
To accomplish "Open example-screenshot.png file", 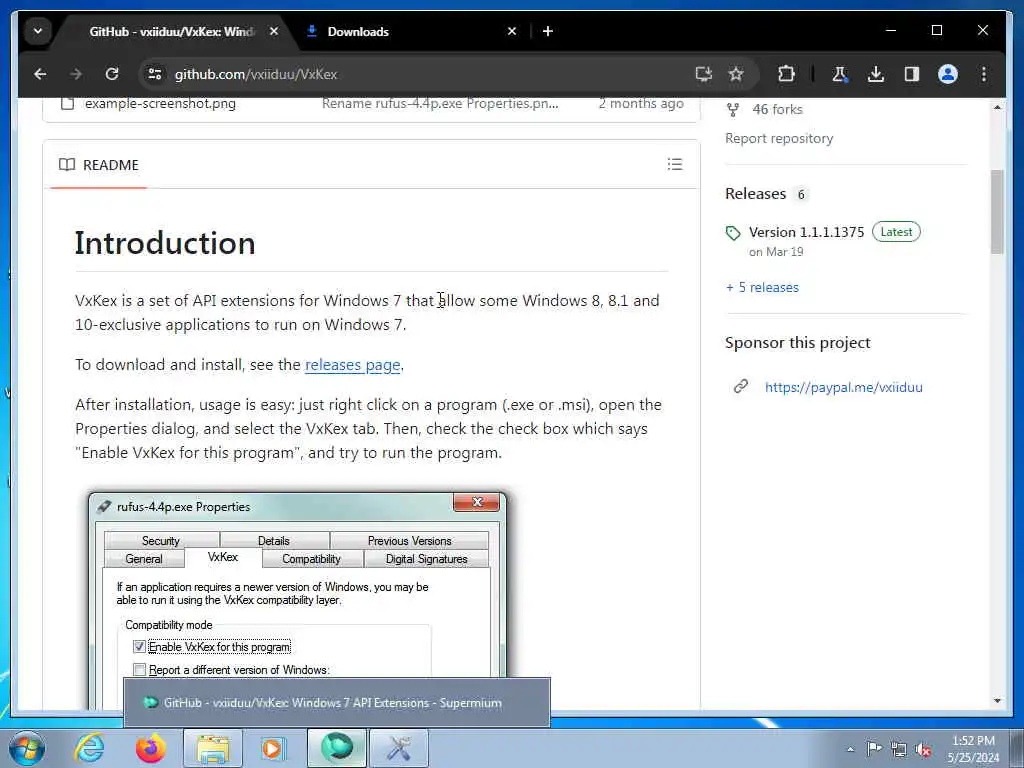I will tap(160, 103).
